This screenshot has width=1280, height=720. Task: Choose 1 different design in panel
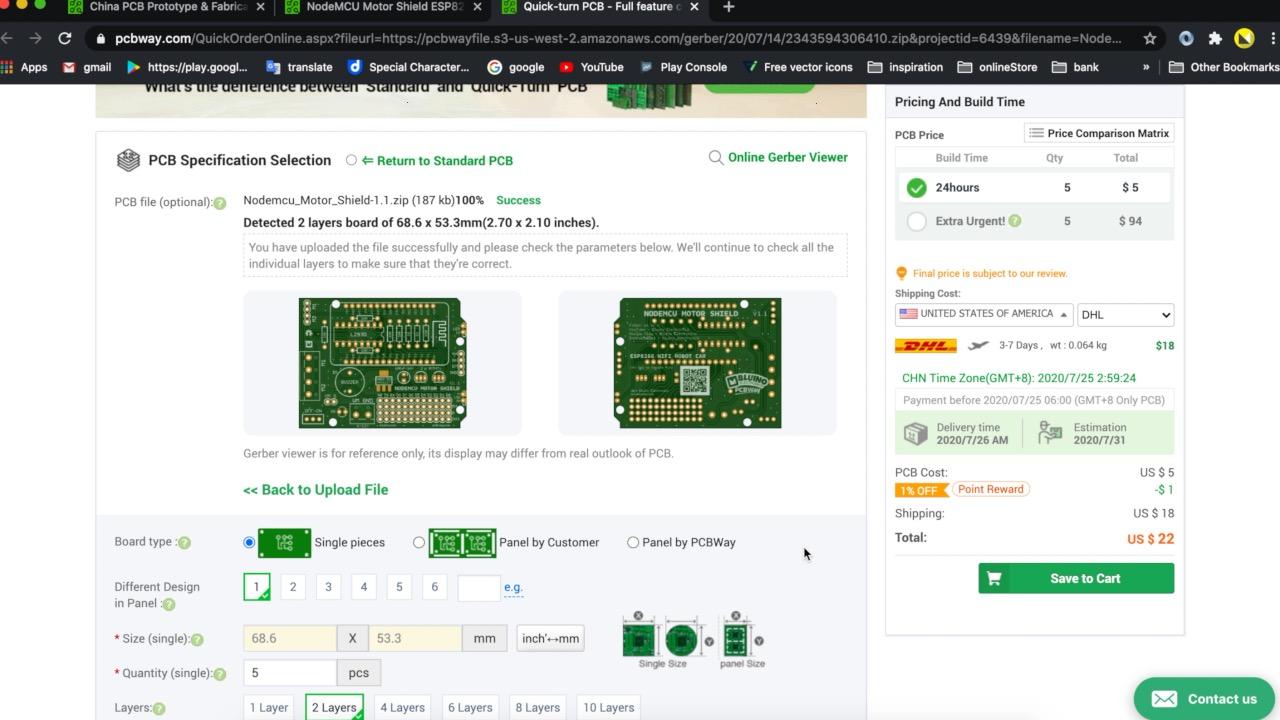257,587
